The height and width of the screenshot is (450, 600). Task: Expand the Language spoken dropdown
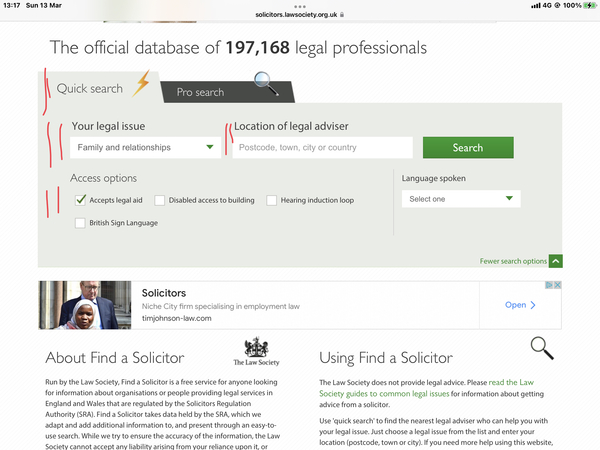point(461,199)
